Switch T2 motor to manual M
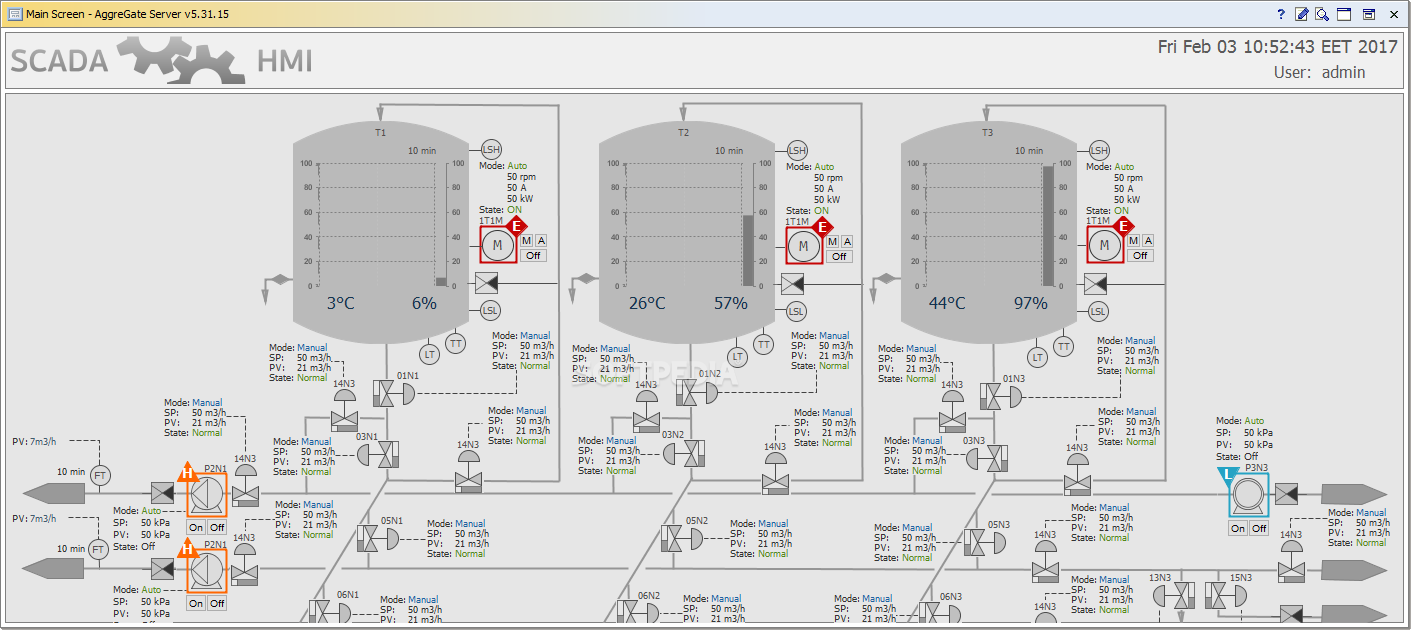This screenshot has height=630, width=1411. [x=832, y=241]
